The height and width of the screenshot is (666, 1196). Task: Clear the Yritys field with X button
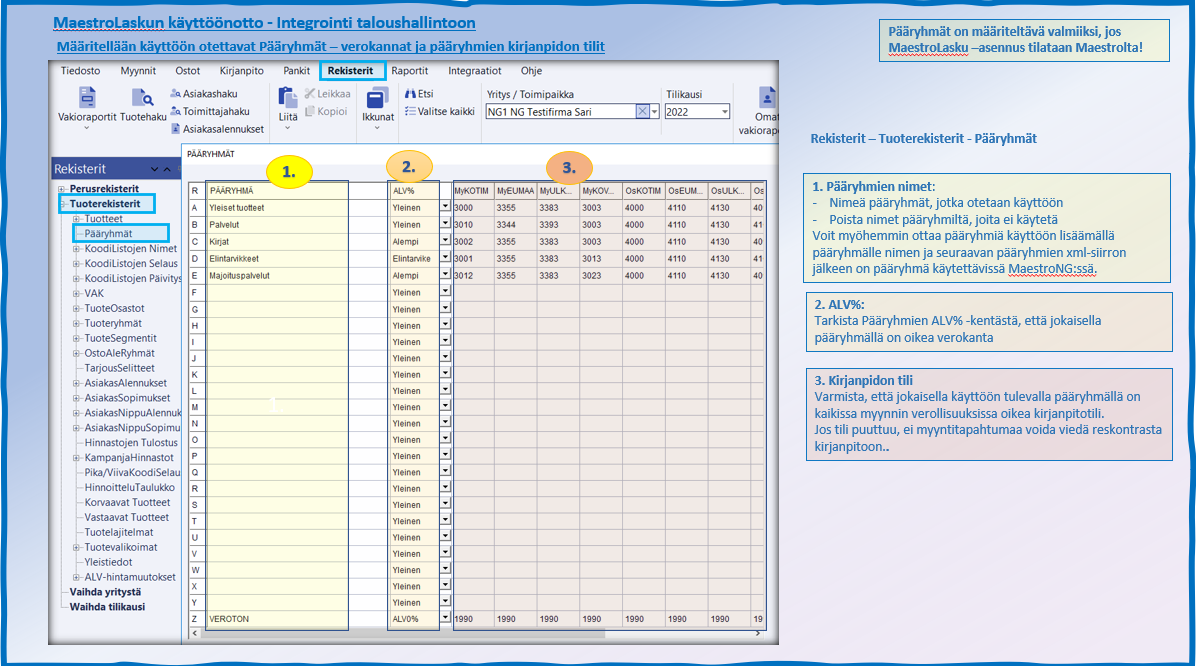click(x=642, y=112)
